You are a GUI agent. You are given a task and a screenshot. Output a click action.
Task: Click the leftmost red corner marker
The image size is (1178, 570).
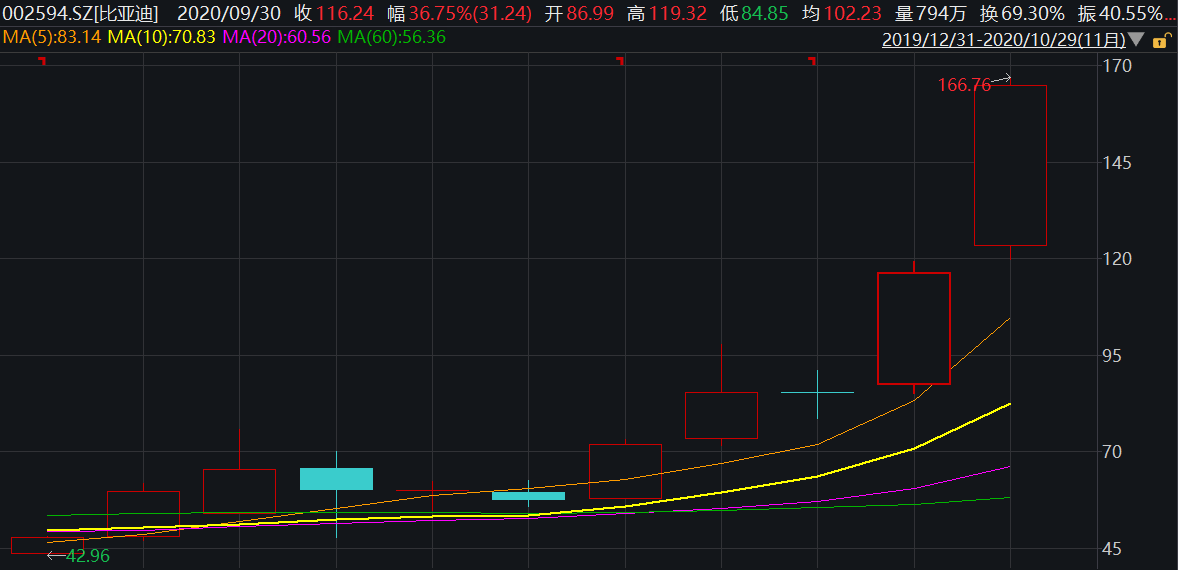[x=42, y=62]
